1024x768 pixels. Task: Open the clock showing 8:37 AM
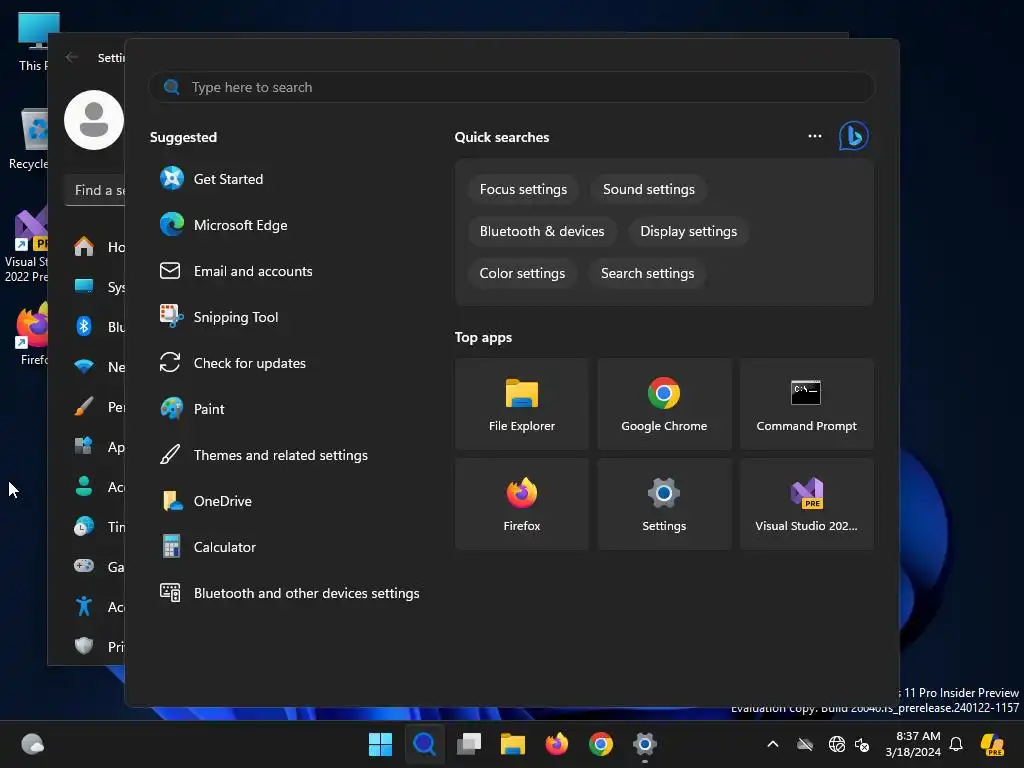(x=913, y=744)
